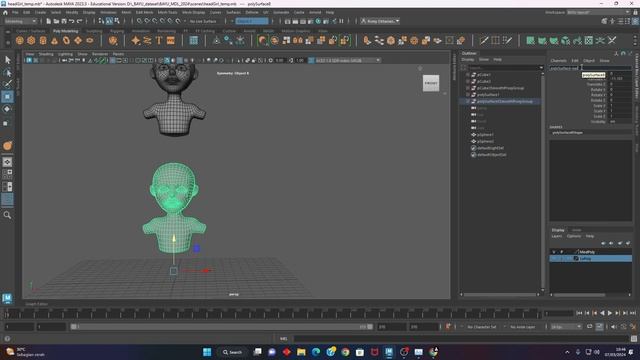Image resolution: width=640 pixels, height=360 pixels.
Task: Expand the pCube1 node in Outliner
Action: pyautogui.click(x=468, y=75)
